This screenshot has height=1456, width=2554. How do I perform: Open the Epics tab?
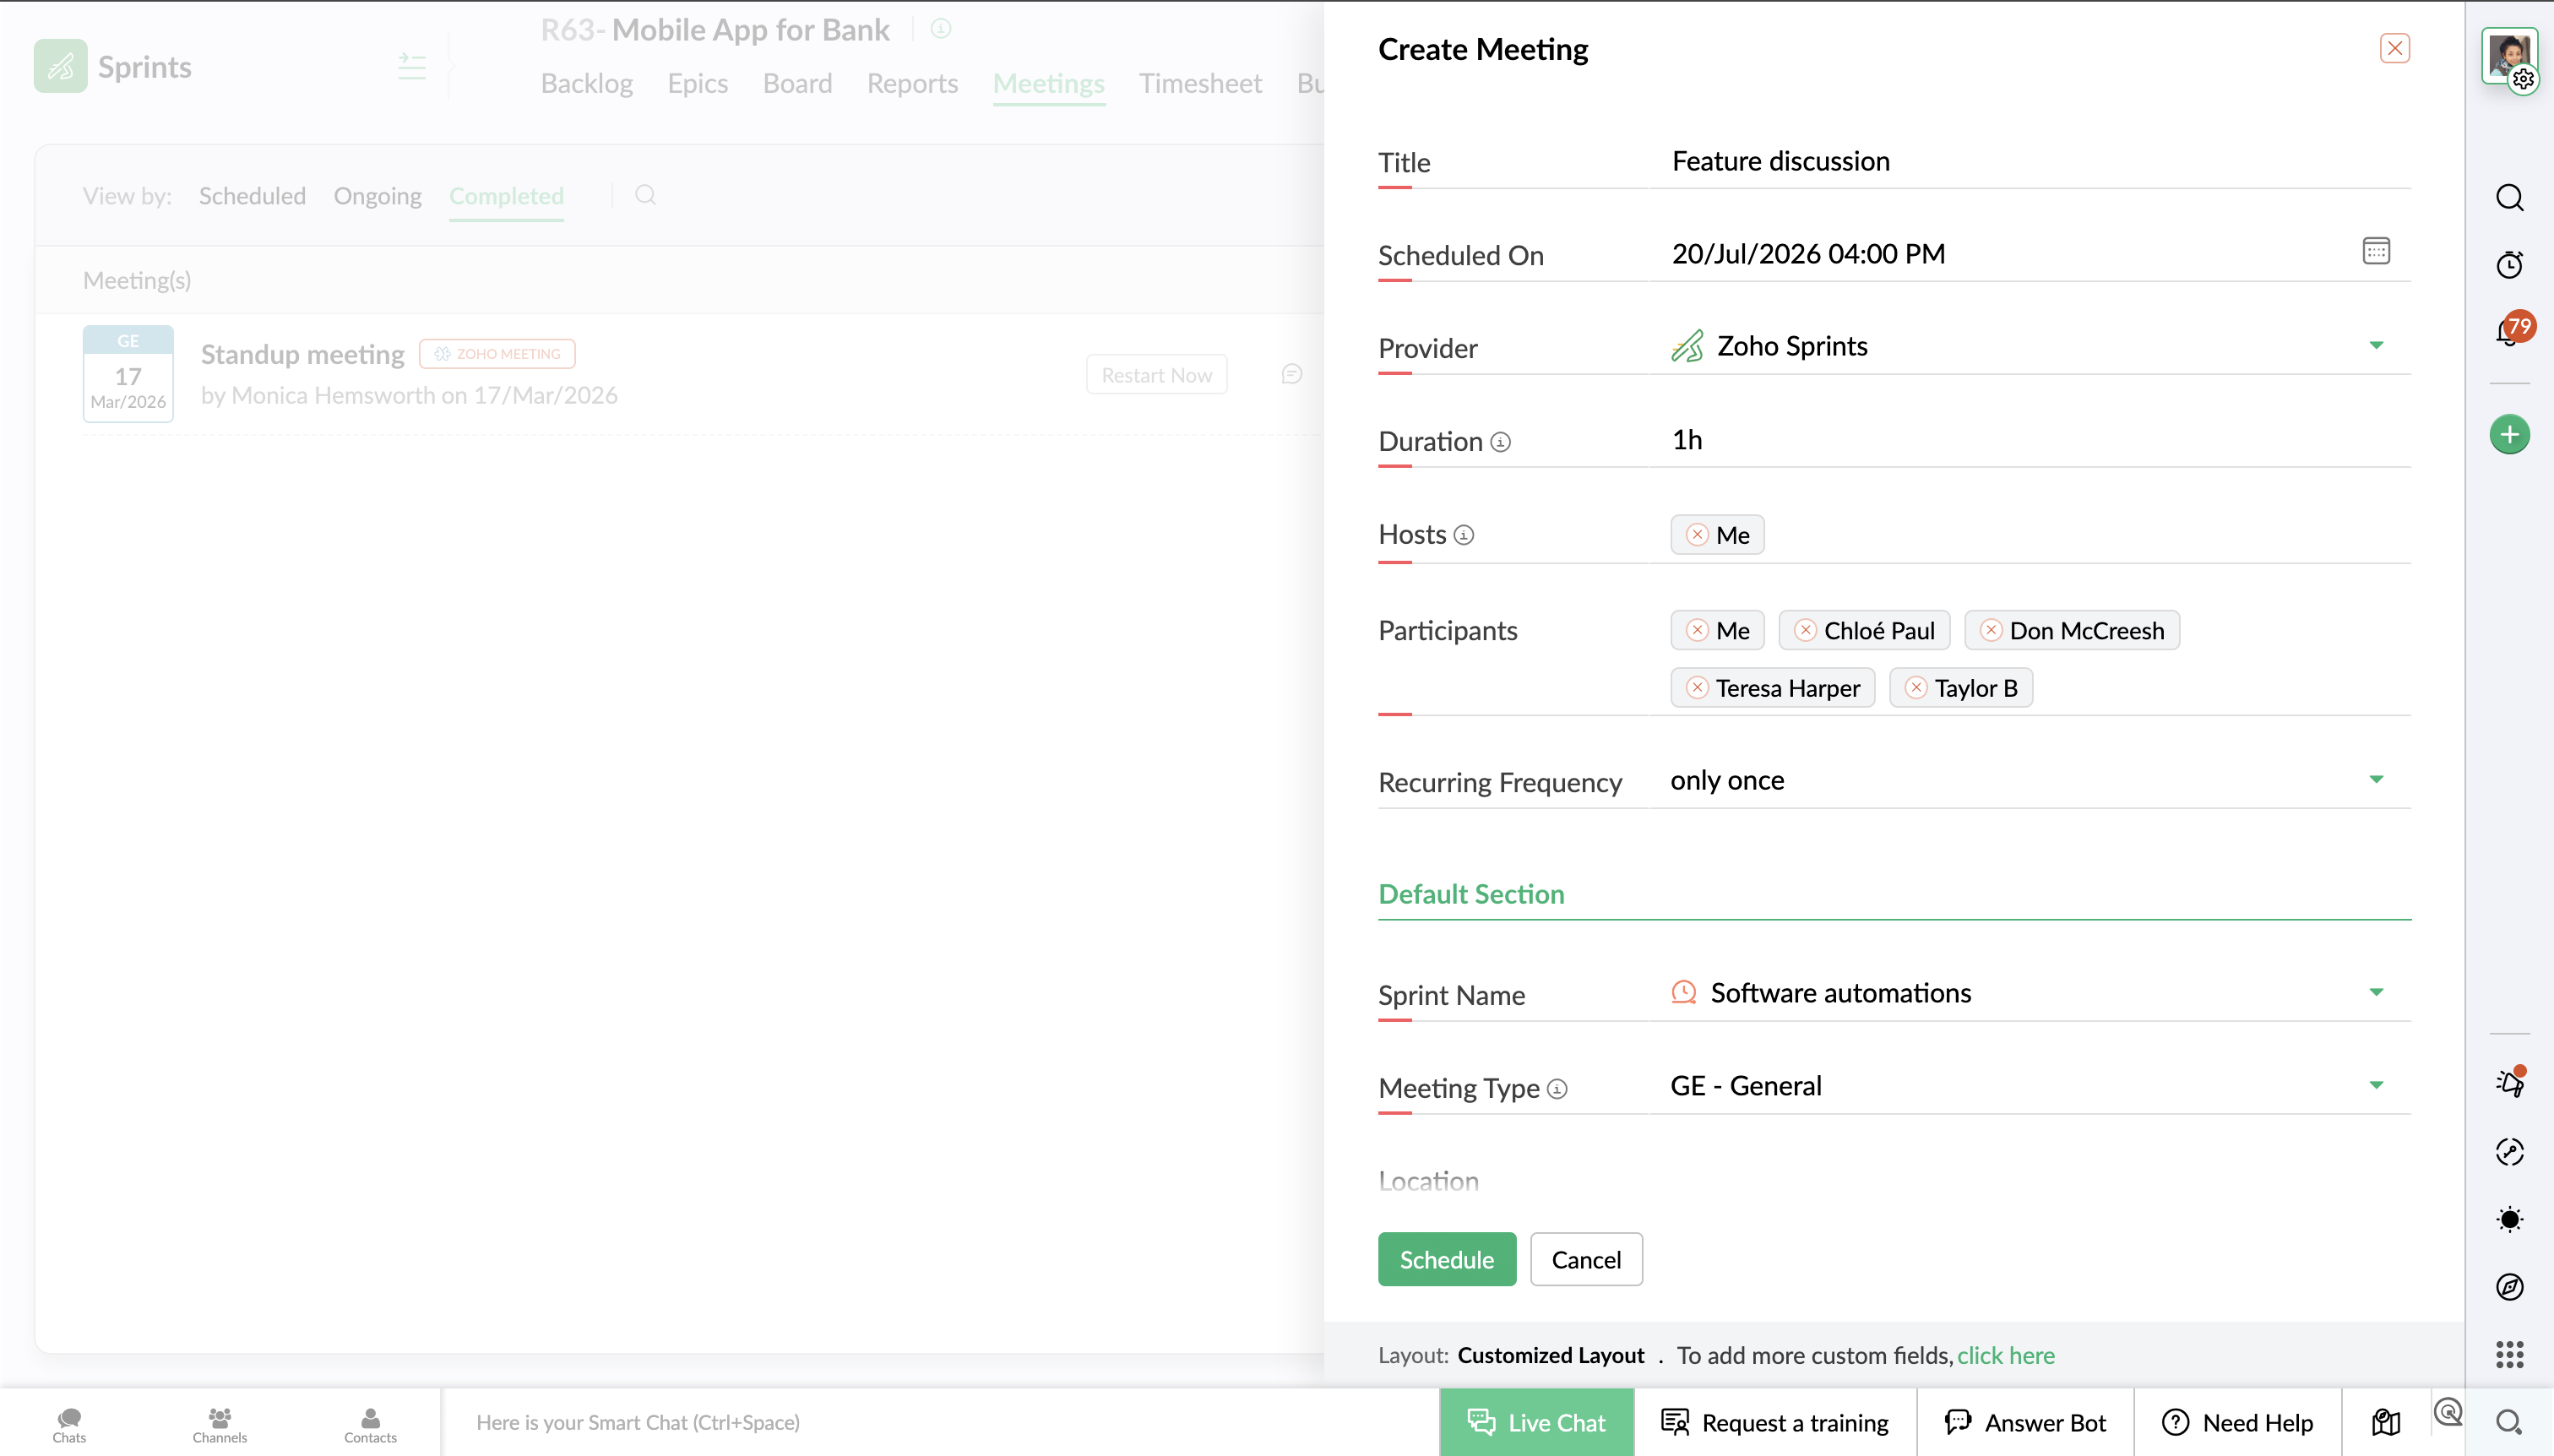(x=697, y=83)
